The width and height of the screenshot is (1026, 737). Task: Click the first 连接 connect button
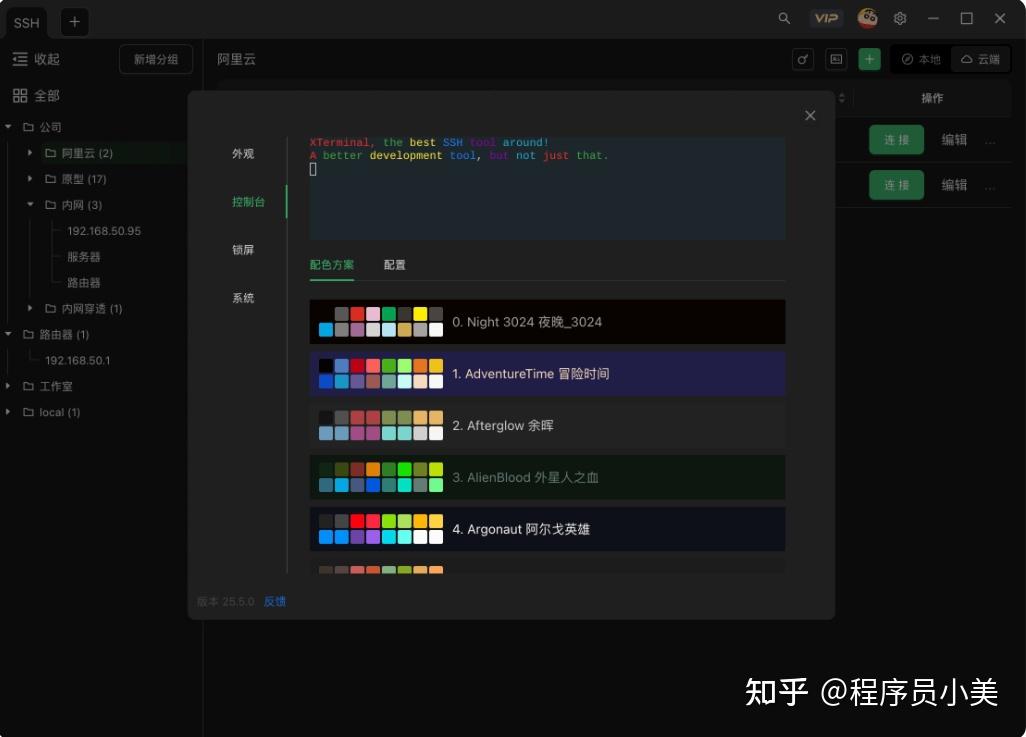click(896, 139)
